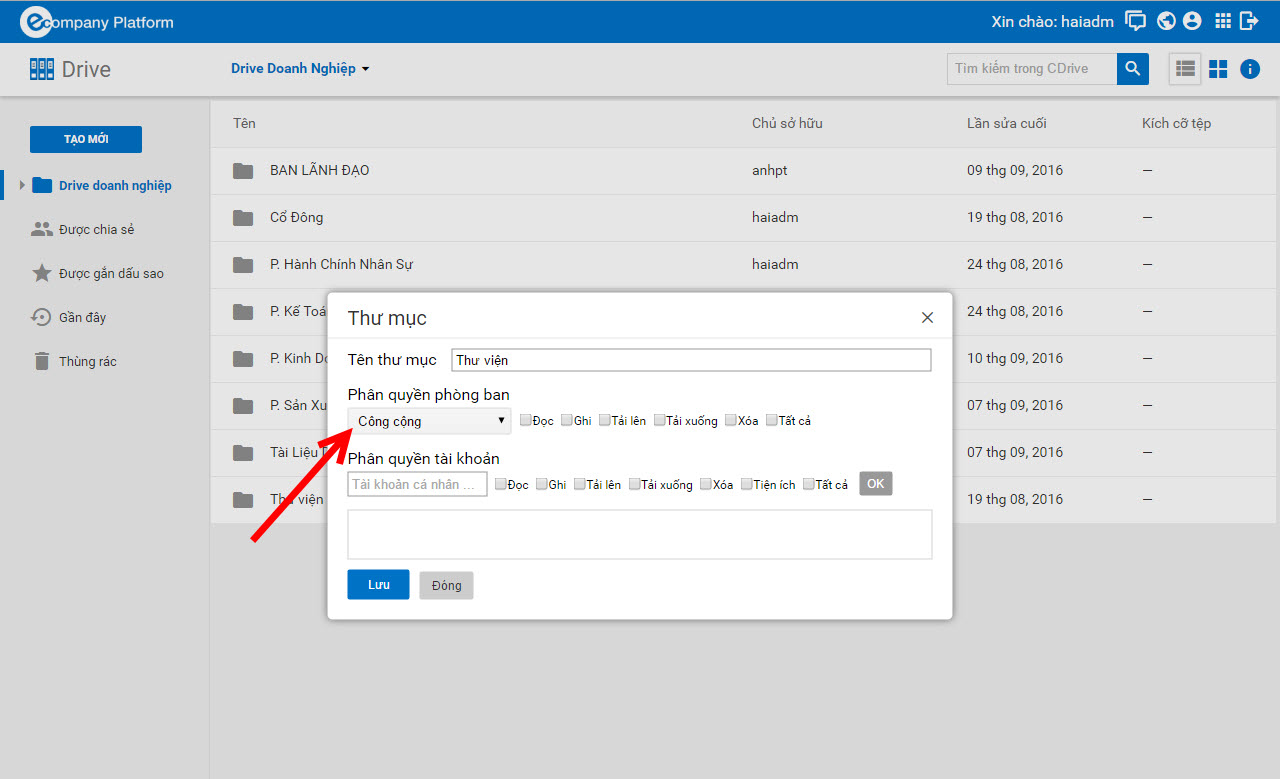Sort by Lần sửa cuối column header
The height and width of the screenshot is (779, 1280).
(1006, 123)
